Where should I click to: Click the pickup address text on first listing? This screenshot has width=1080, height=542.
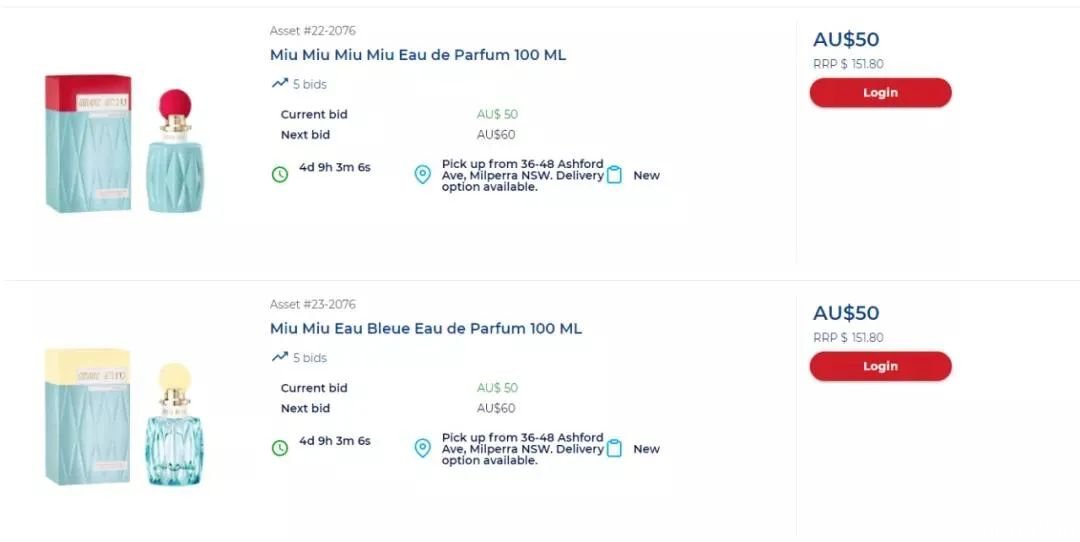(523, 175)
